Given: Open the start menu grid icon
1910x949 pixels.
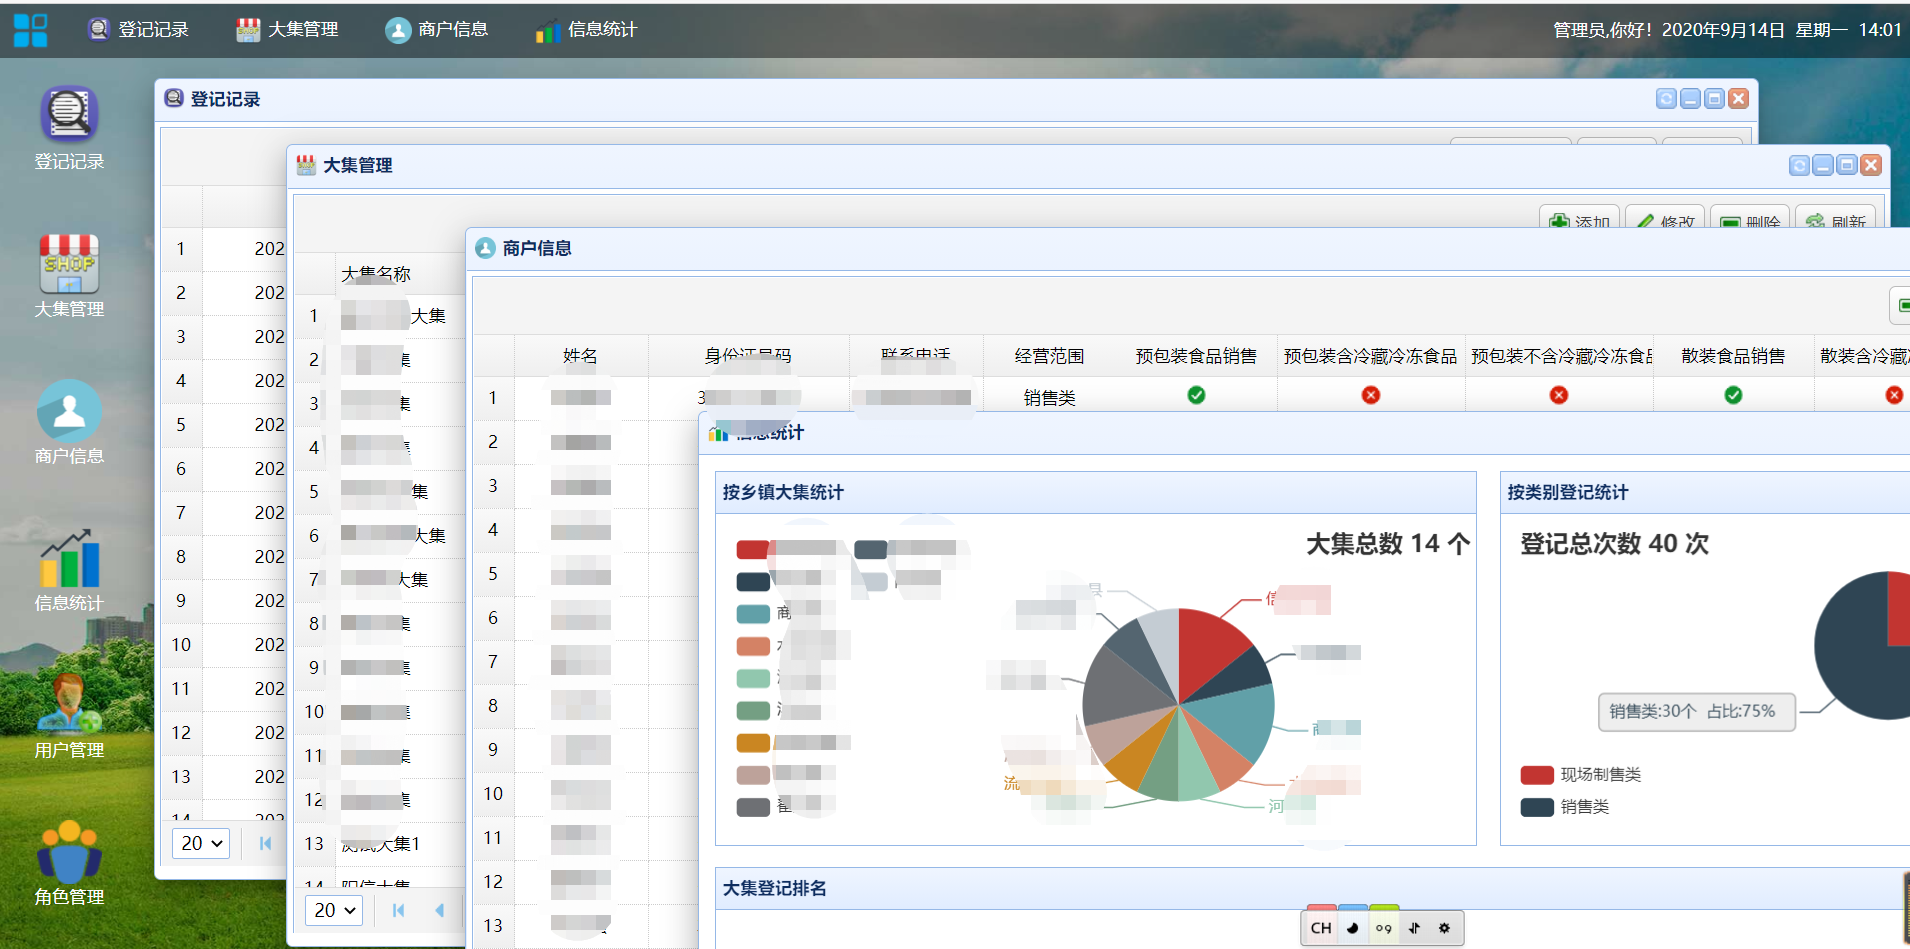Looking at the screenshot, I should tap(30, 30).
